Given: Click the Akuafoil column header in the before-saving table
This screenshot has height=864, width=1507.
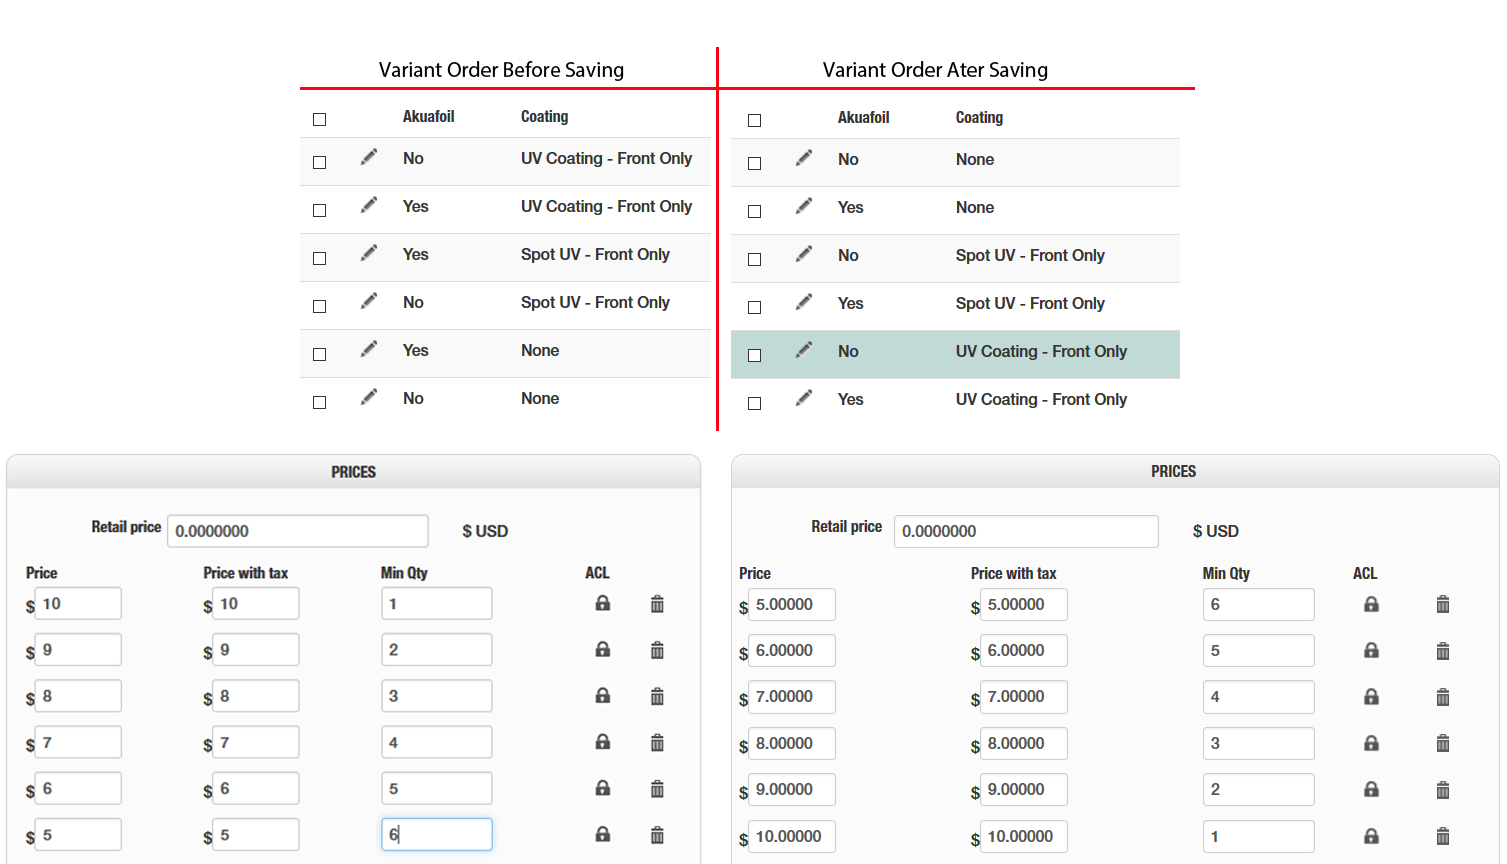Looking at the screenshot, I should [428, 117].
